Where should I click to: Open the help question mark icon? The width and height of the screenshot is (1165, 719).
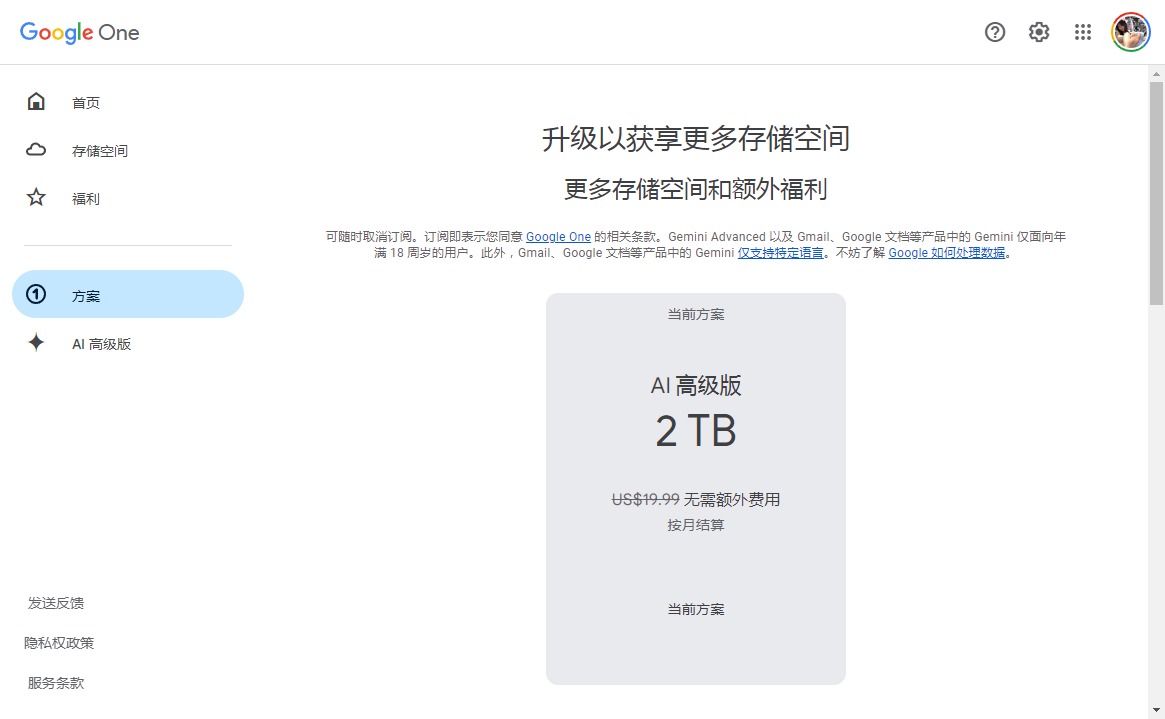coord(995,32)
